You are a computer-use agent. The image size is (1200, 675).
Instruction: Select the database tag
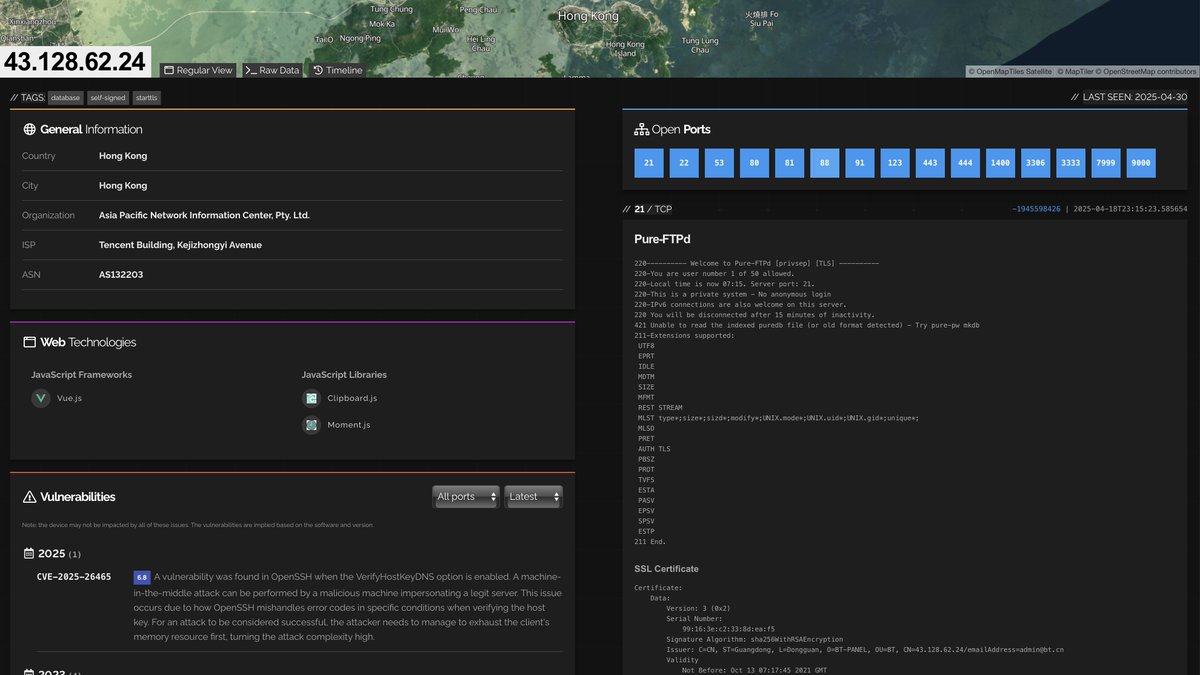click(x=65, y=98)
